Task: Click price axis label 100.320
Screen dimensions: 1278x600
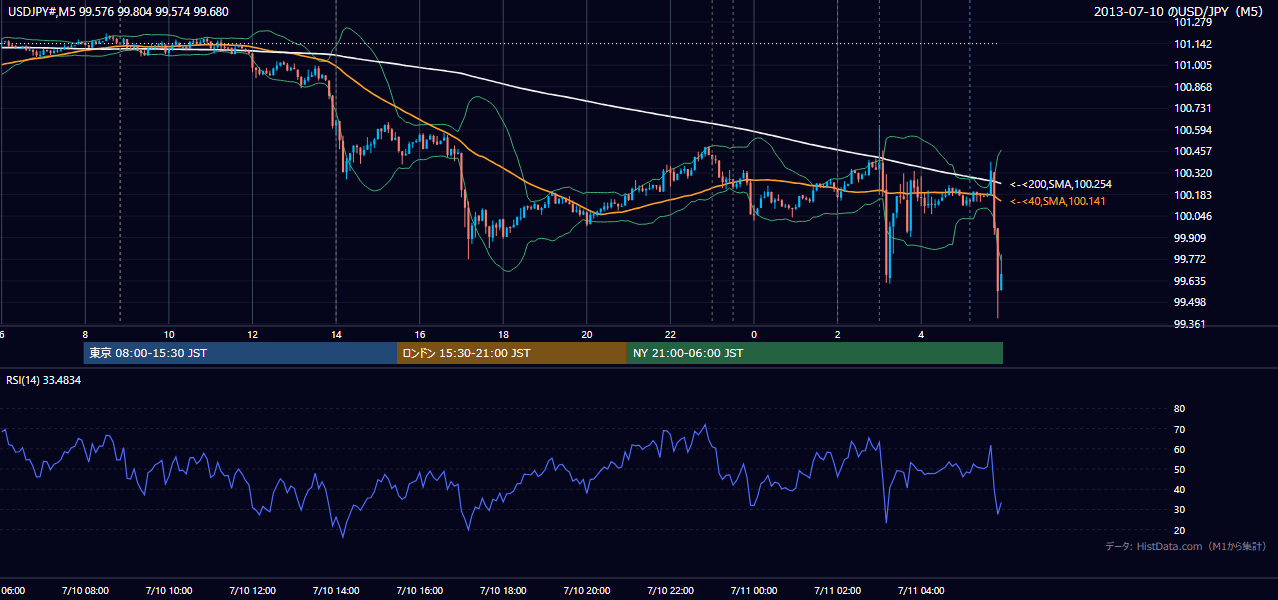Action: [x=1194, y=173]
